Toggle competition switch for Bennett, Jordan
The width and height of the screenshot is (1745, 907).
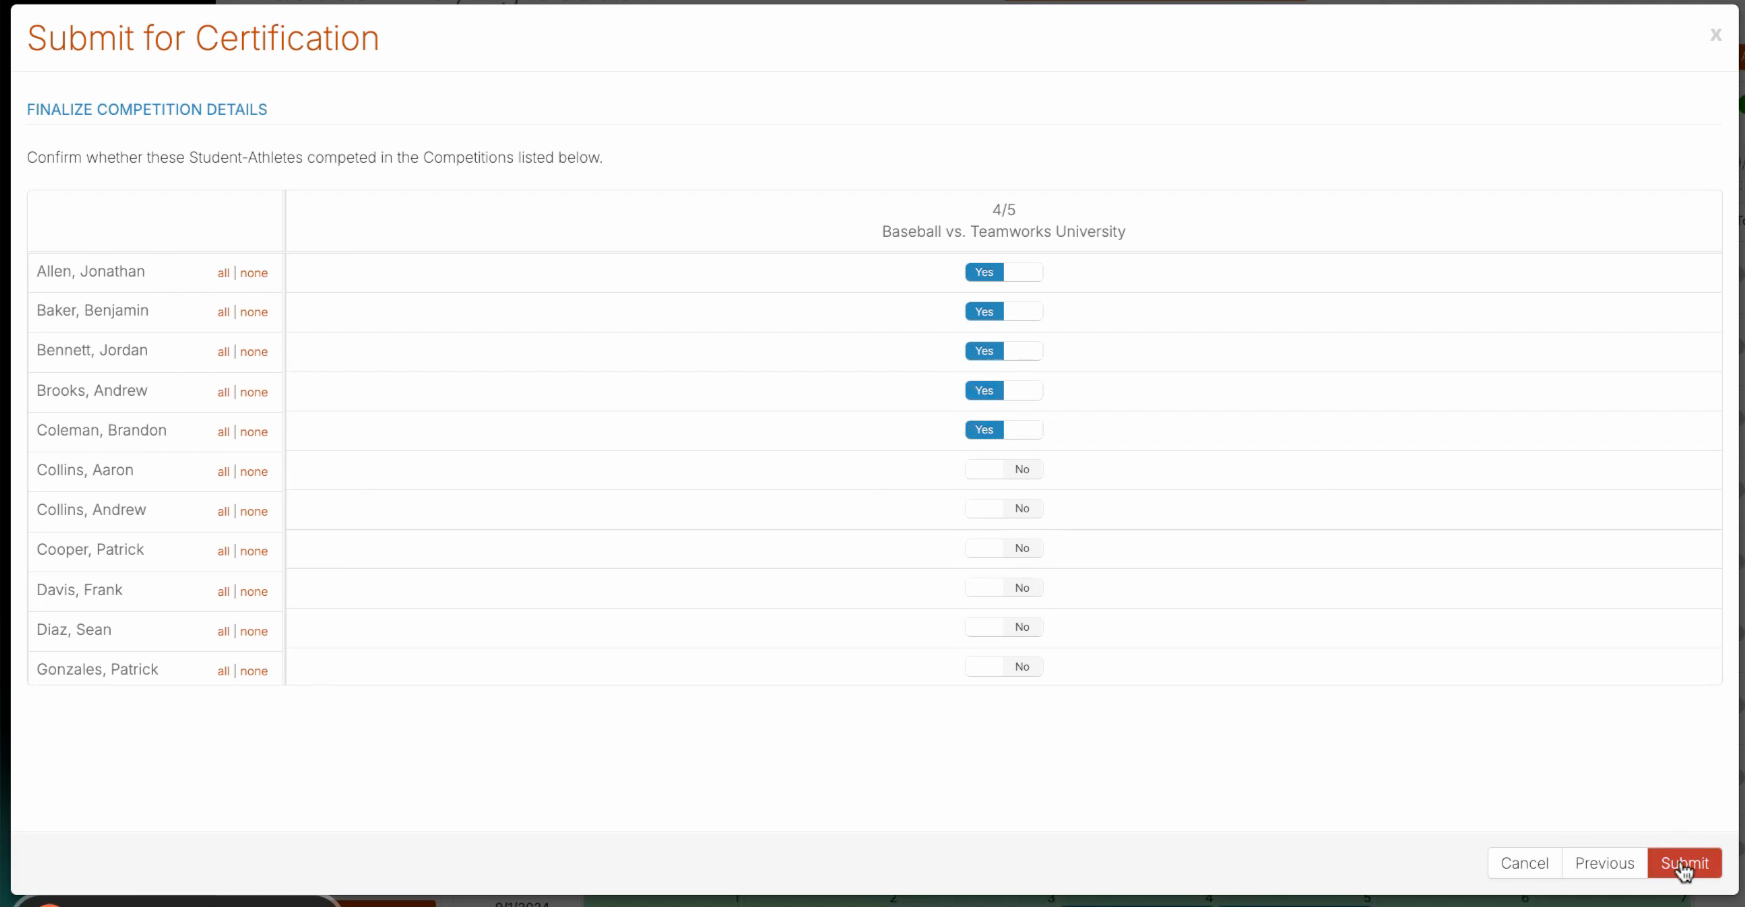(x=1004, y=351)
